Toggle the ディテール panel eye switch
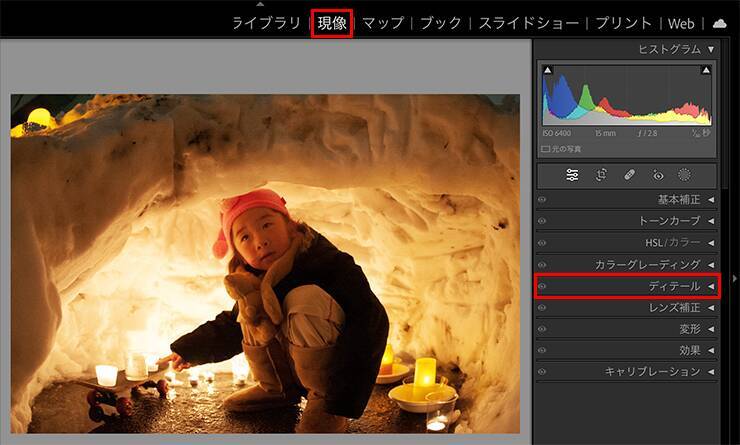The height and width of the screenshot is (445, 740). pos(542,287)
